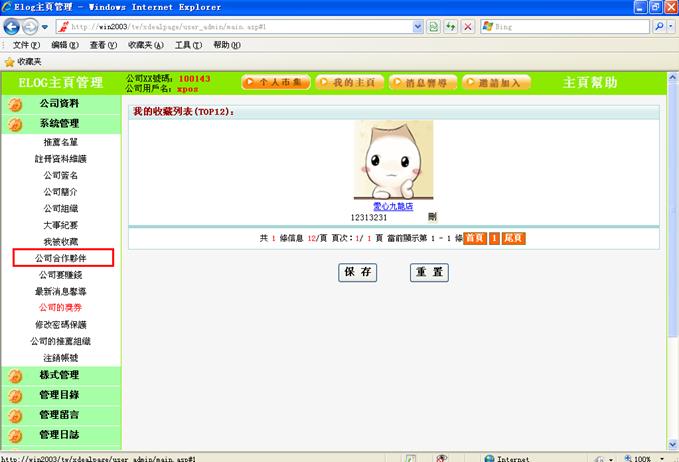Image resolution: width=679 pixels, height=462 pixels.
Task: Click the orange icon beside 樣式管理
Action: 15,376
